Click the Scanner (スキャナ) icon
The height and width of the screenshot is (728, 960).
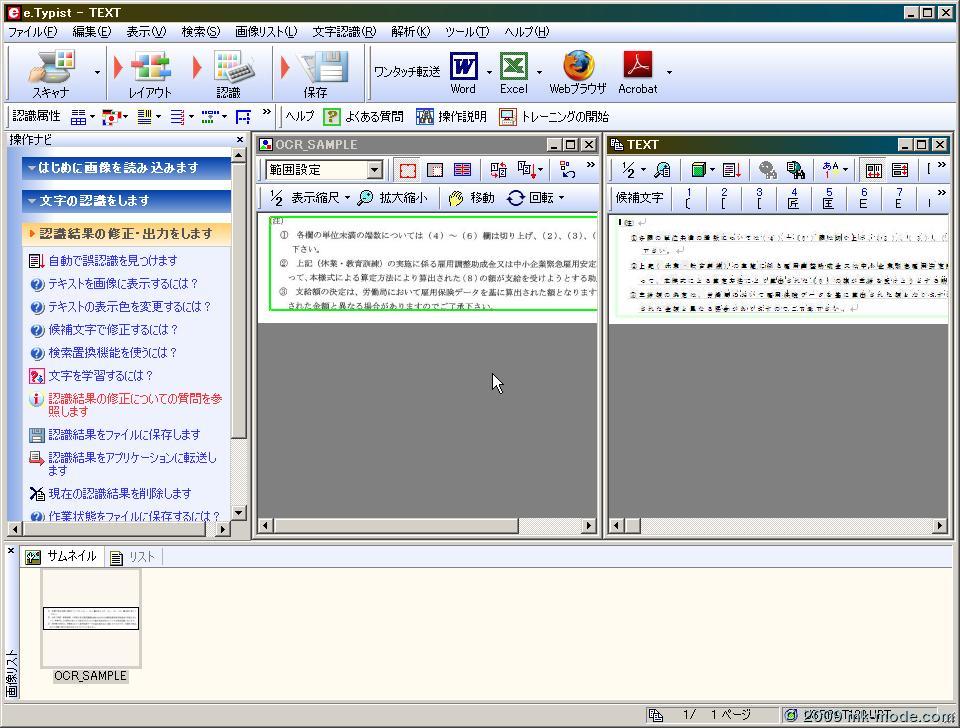tap(51, 70)
